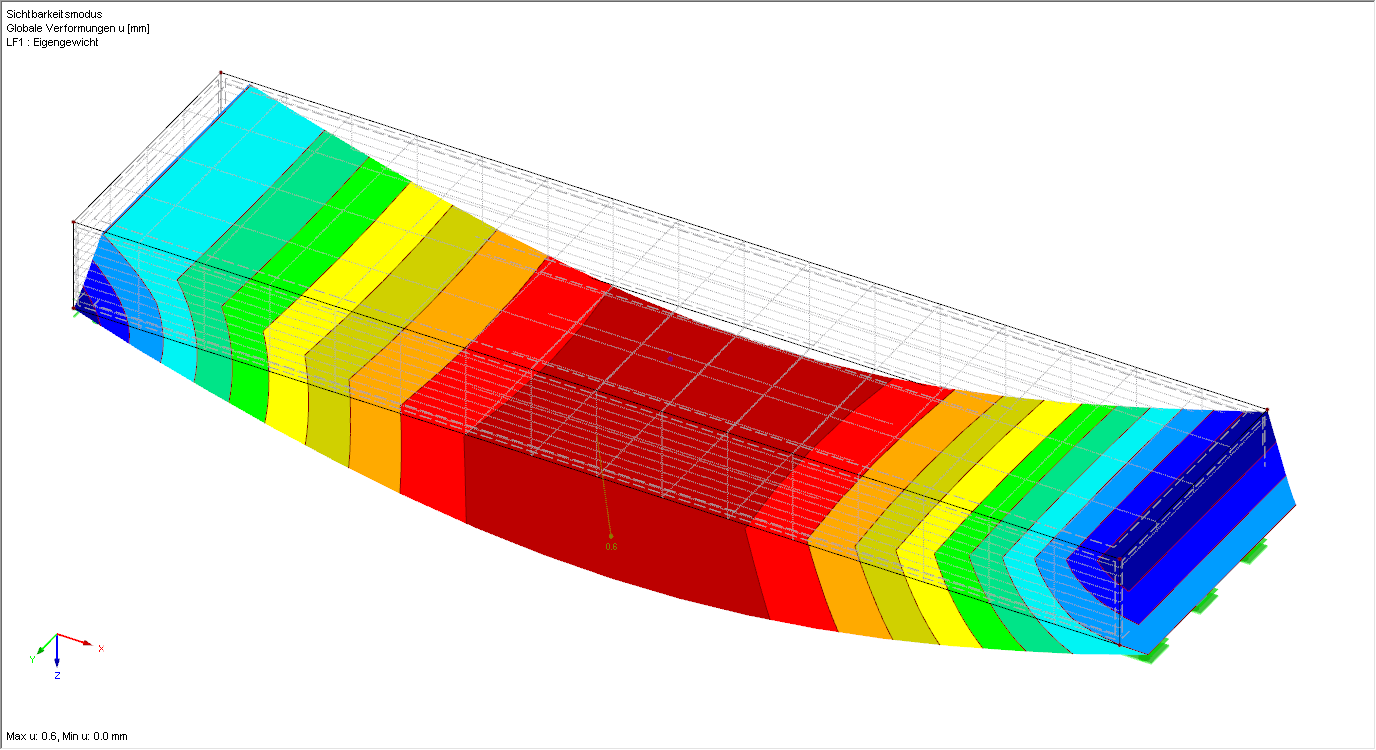Click the 'LF1 : Eigengewicht' load case label
Screen dimensions: 1376x750
coord(52,42)
